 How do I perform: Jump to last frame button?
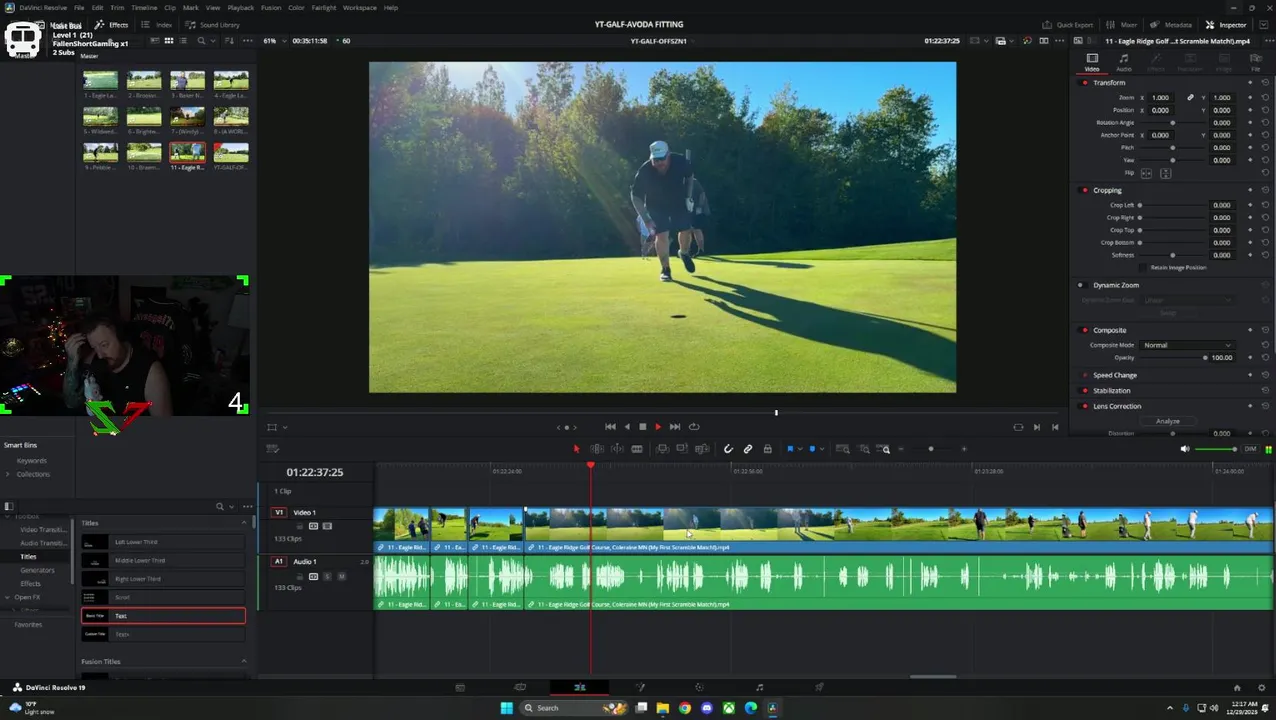(x=675, y=427)
